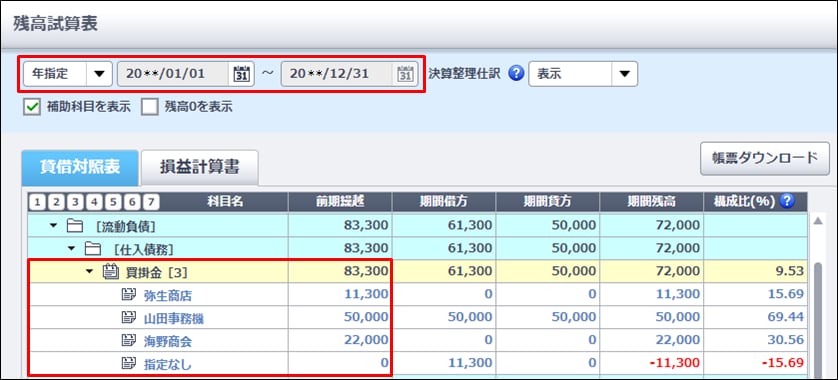
Task: Open the 弥生商店 sub-account link
Action: (x=167, y=295)
